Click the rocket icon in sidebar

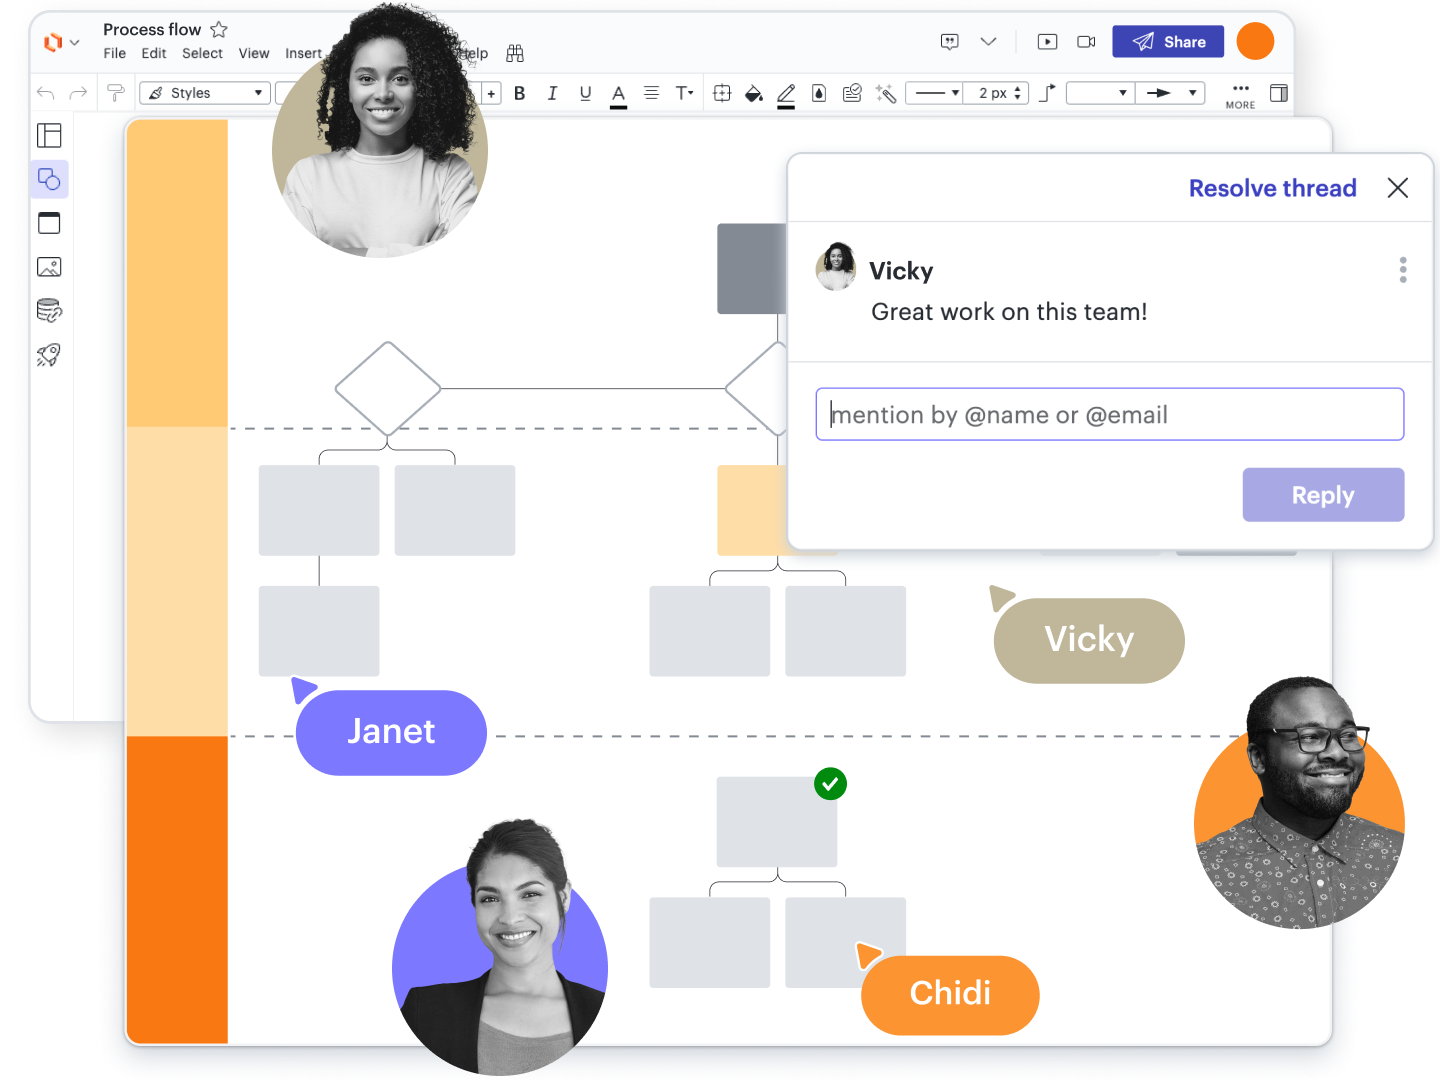49,355
